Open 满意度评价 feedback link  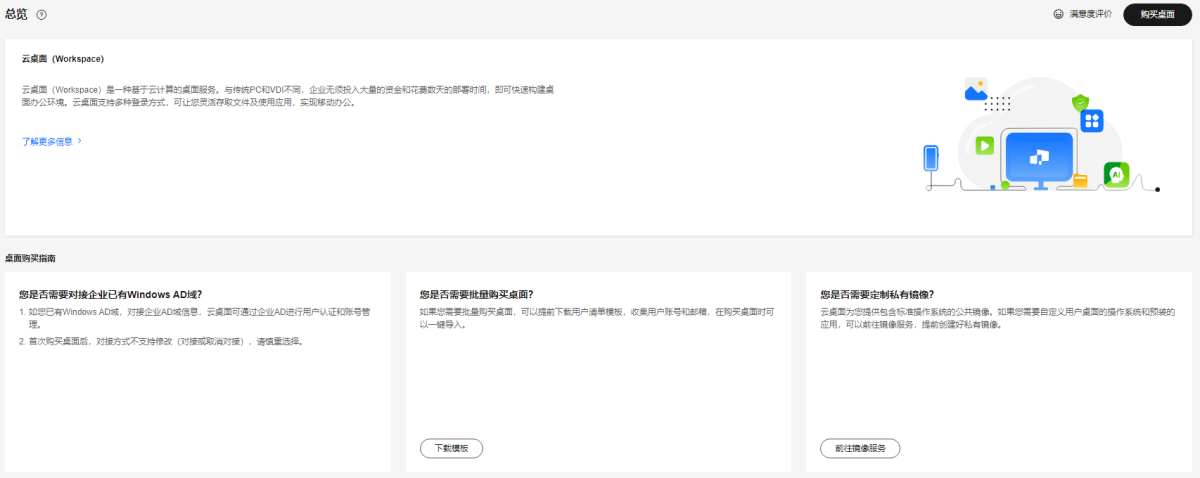tap(1090, 15)
